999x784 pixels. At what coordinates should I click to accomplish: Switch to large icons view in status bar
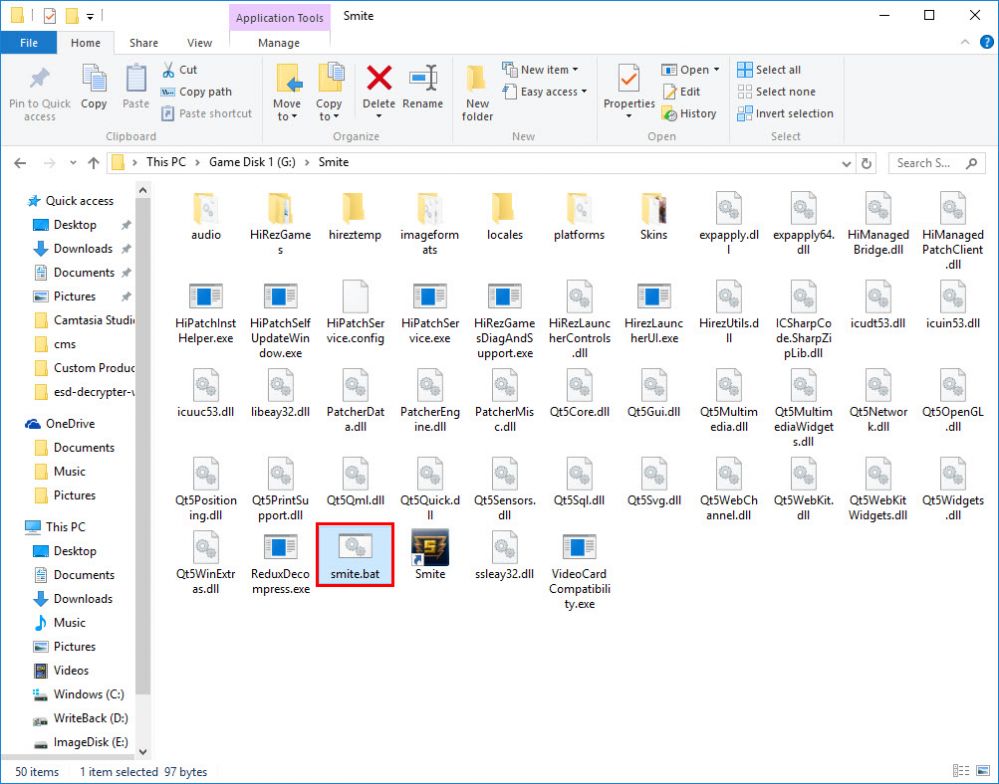985,771
